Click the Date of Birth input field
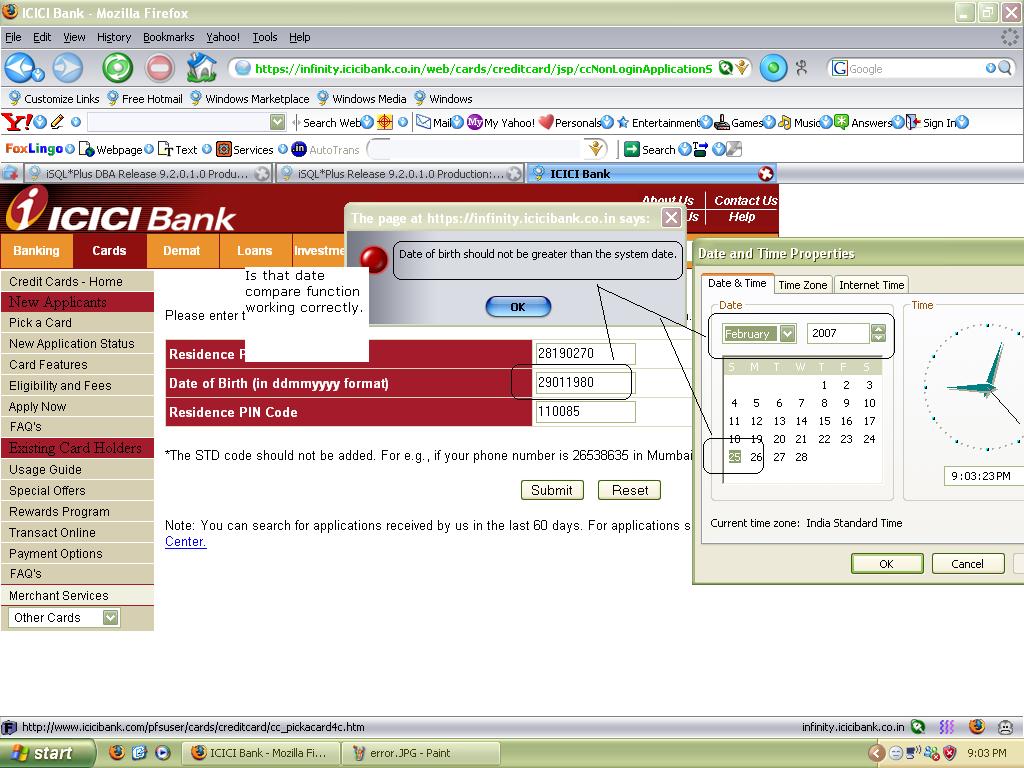Screen dimensions: 1024x768 click(x=585, y=382)
